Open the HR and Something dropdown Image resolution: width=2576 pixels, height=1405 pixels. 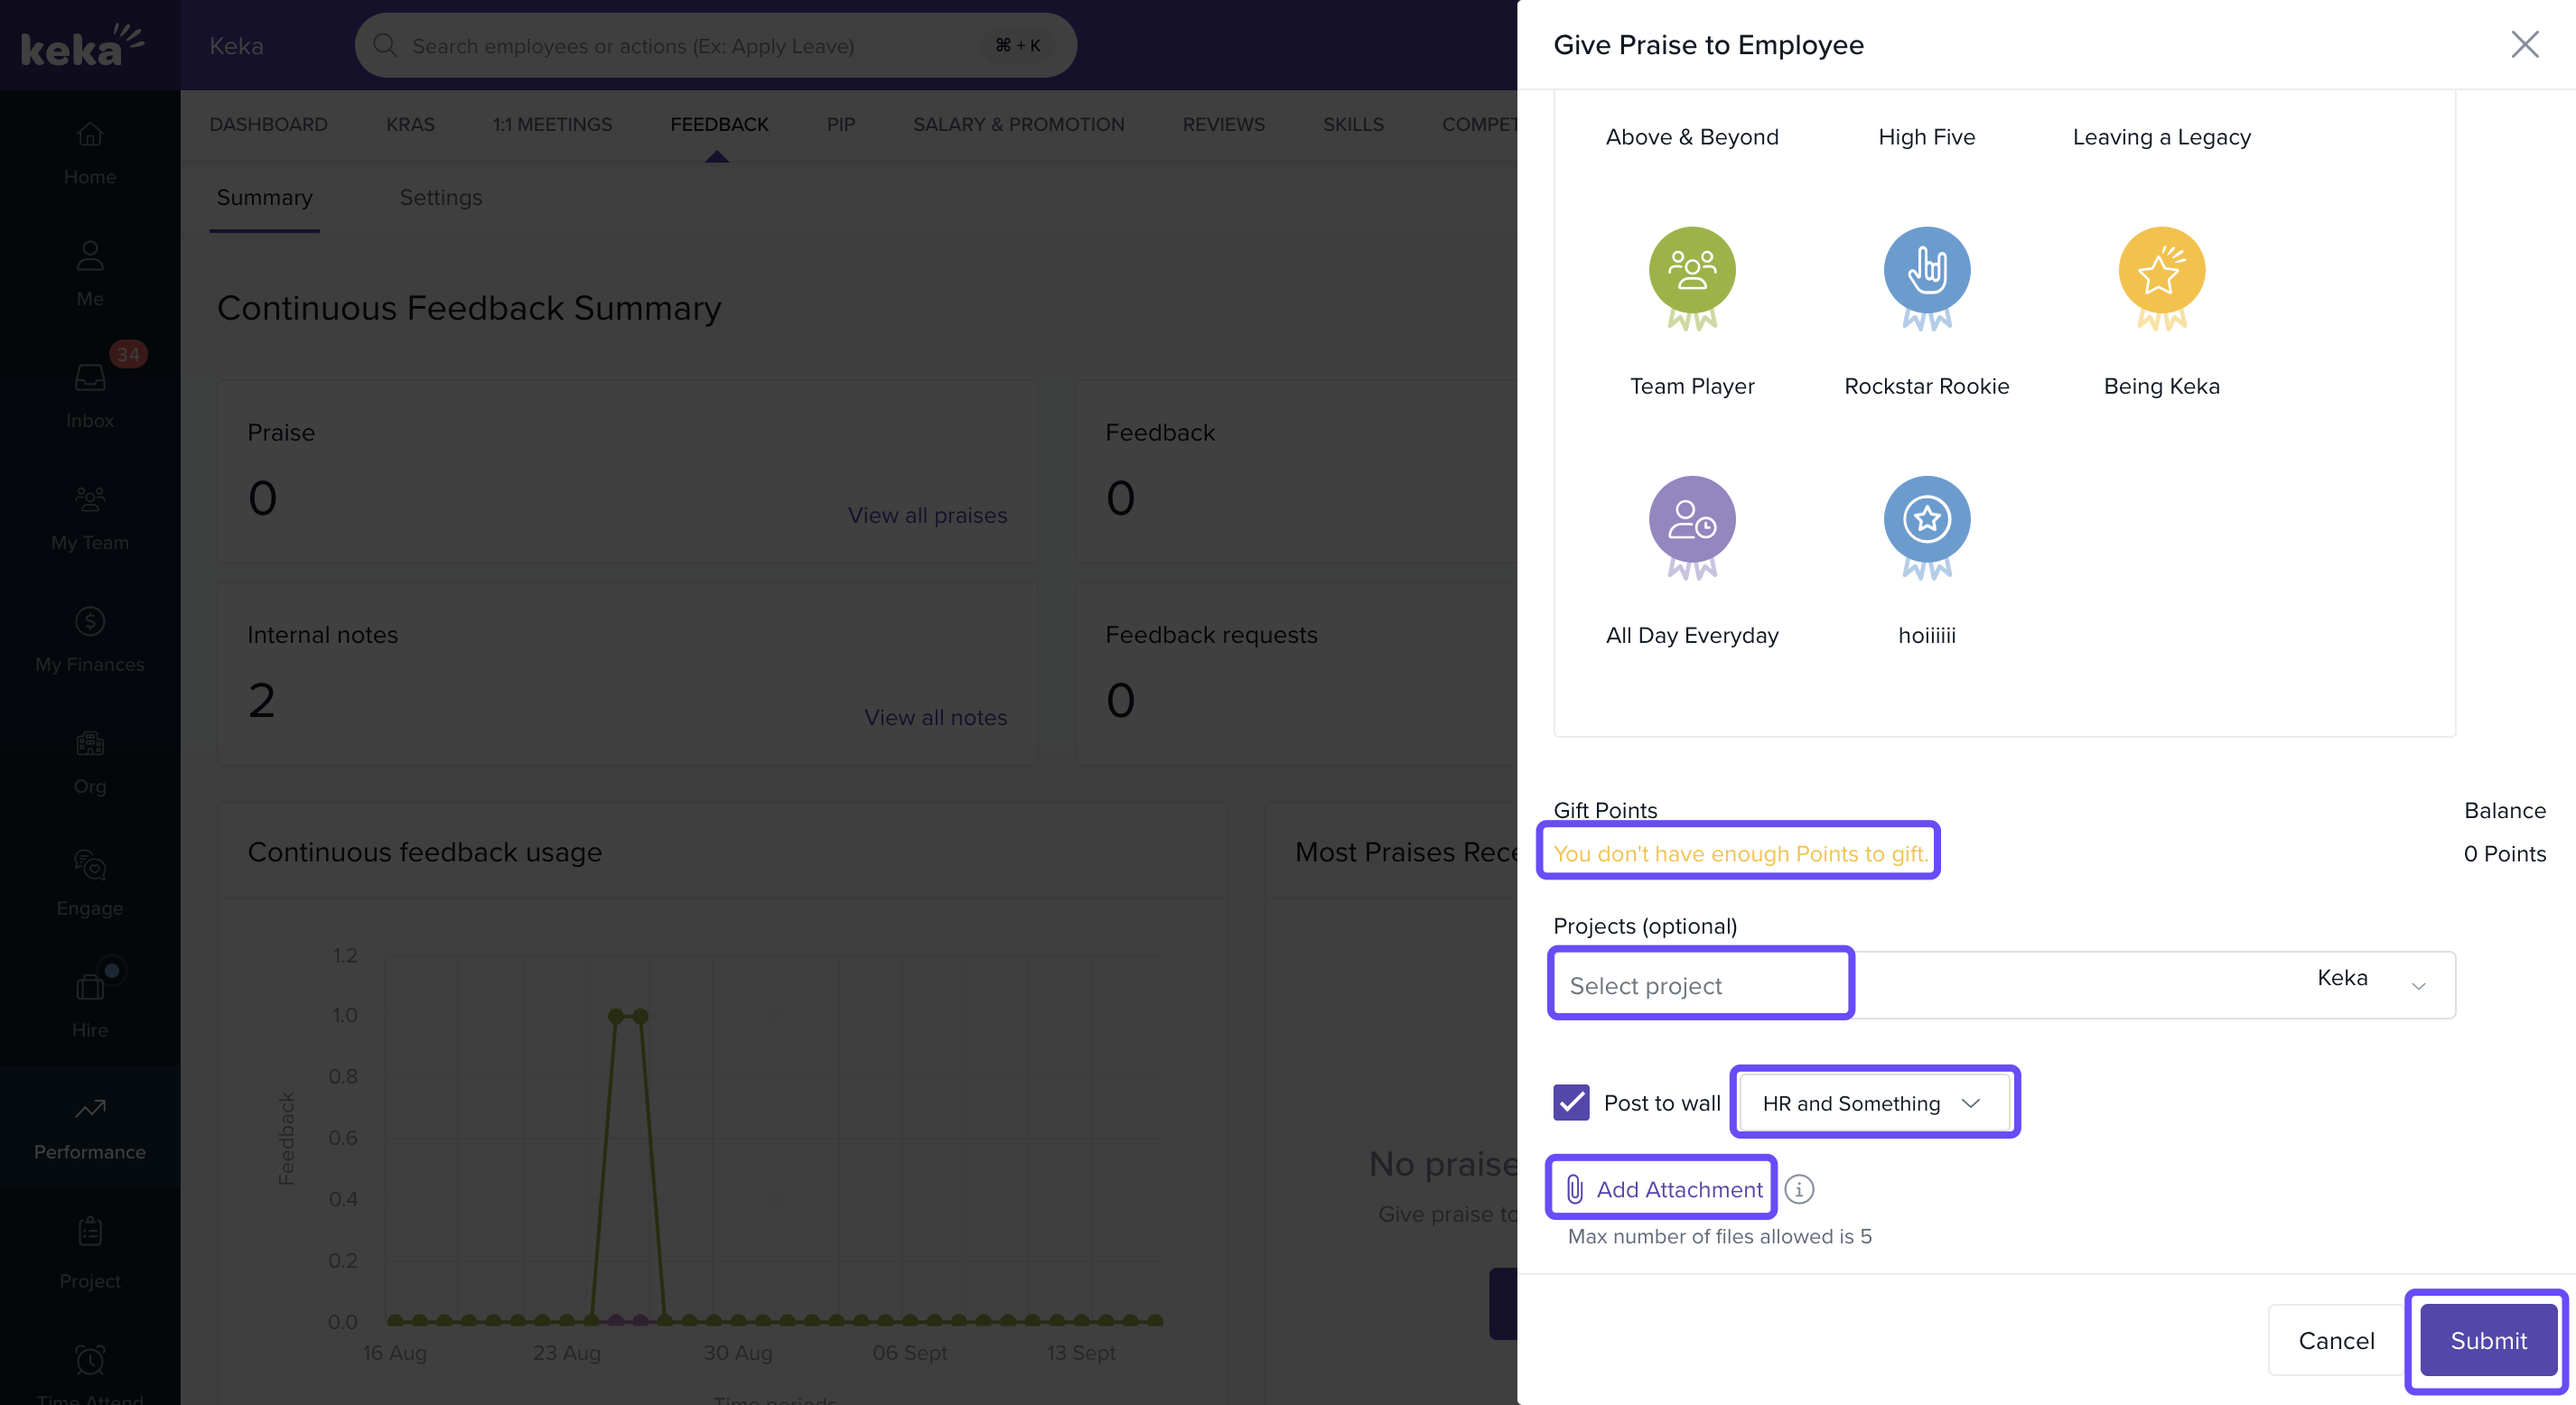click(1873, 1102)
